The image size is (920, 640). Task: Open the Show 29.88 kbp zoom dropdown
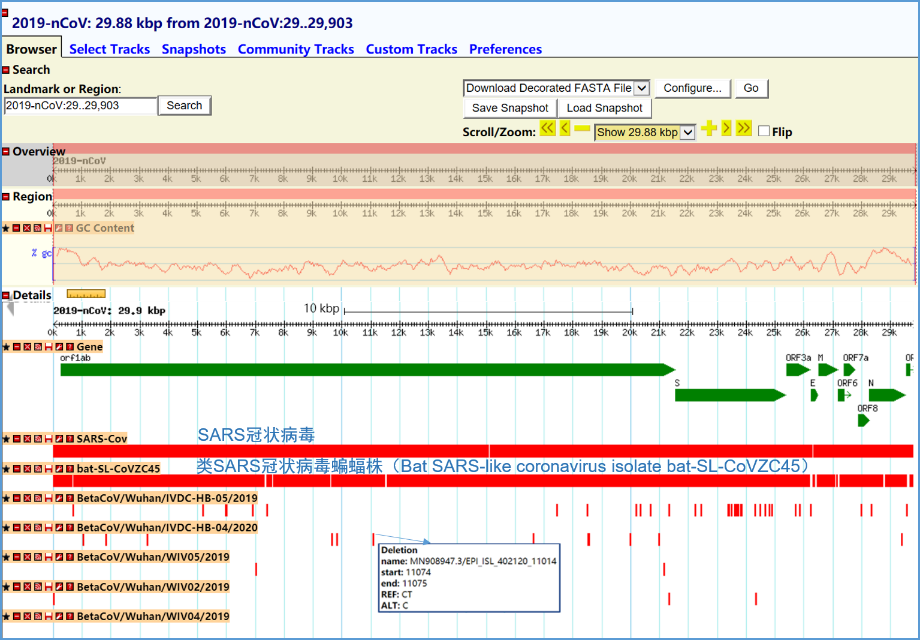pos(645,132)
